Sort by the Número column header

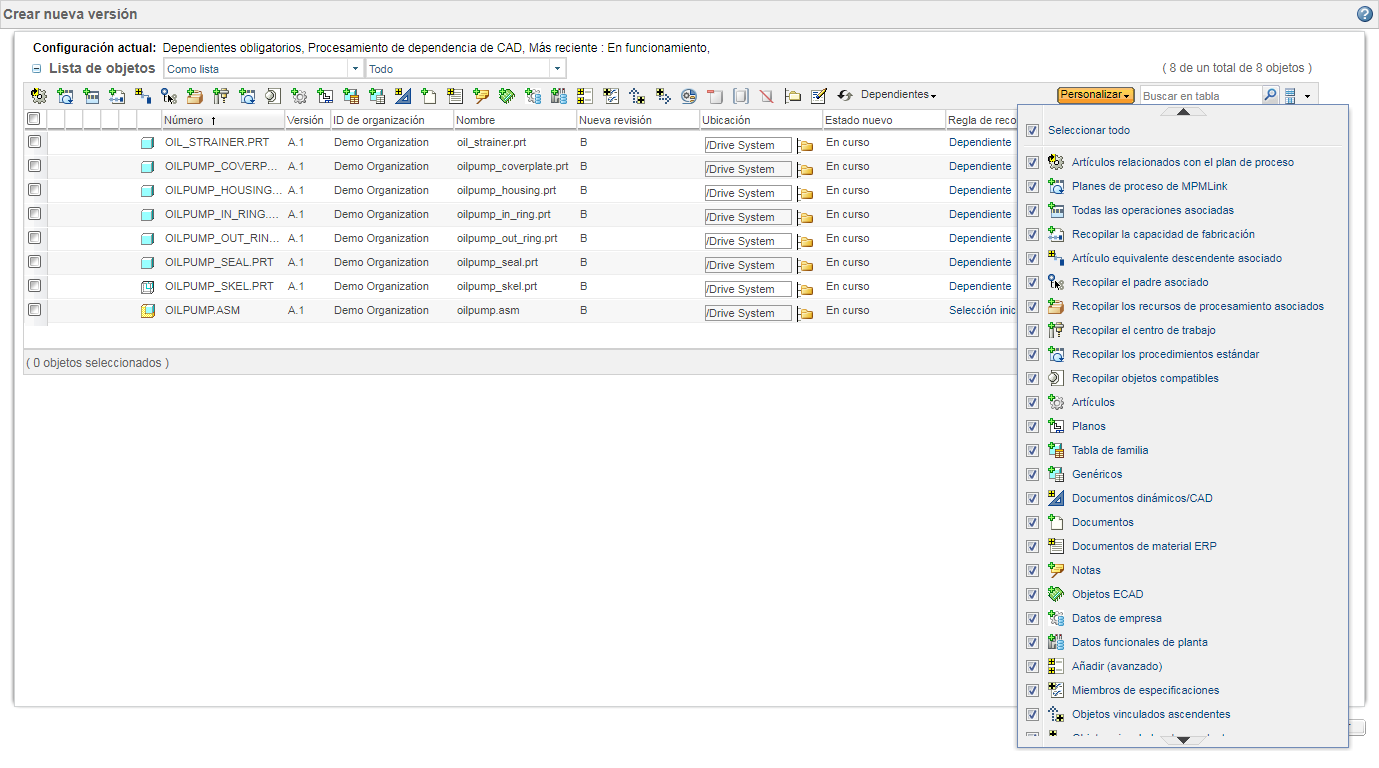click(x=222, y=120)
